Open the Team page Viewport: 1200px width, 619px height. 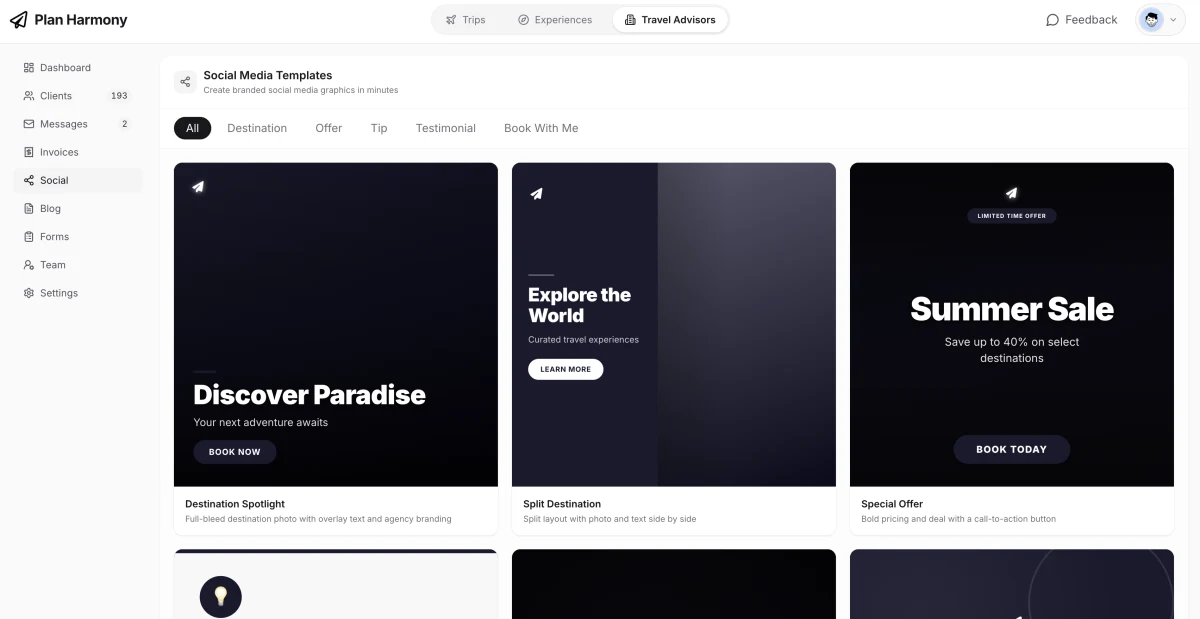click(78, 265)
